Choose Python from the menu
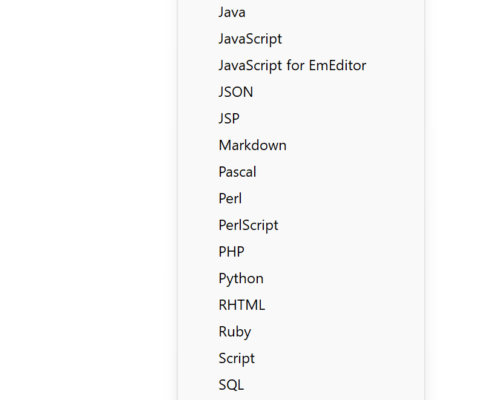Screen dimensions: 495x400 [x=301, y=278]
